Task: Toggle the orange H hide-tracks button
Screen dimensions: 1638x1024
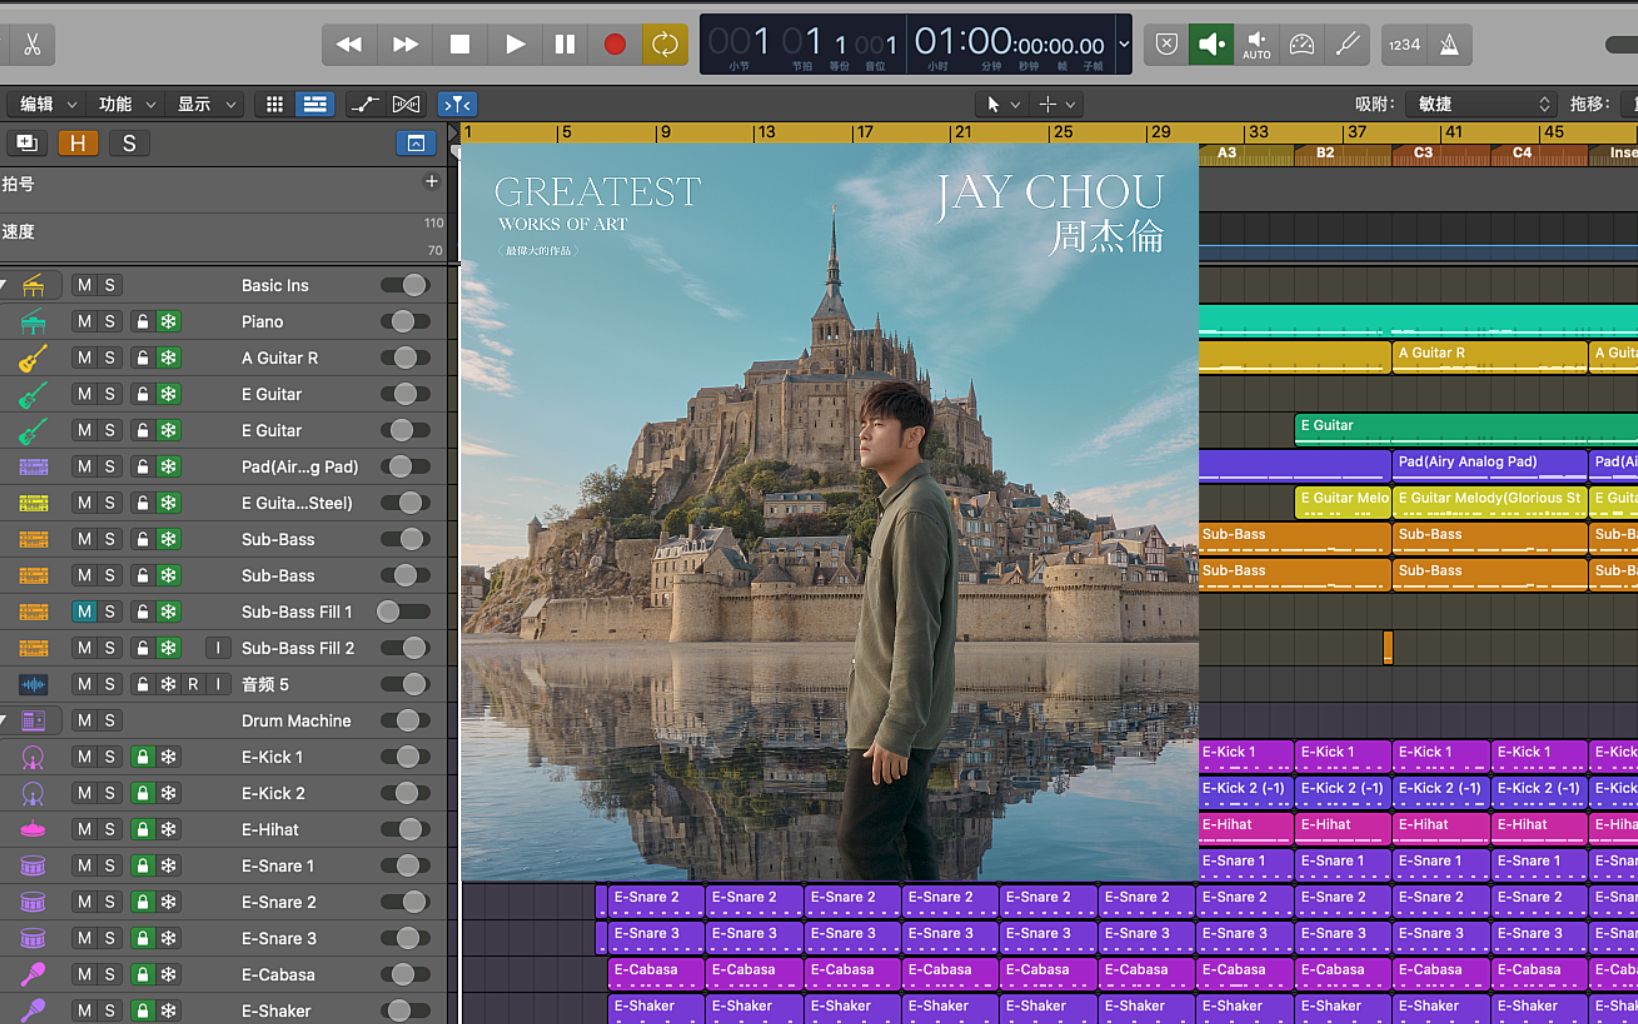Action: coord(78,143)
